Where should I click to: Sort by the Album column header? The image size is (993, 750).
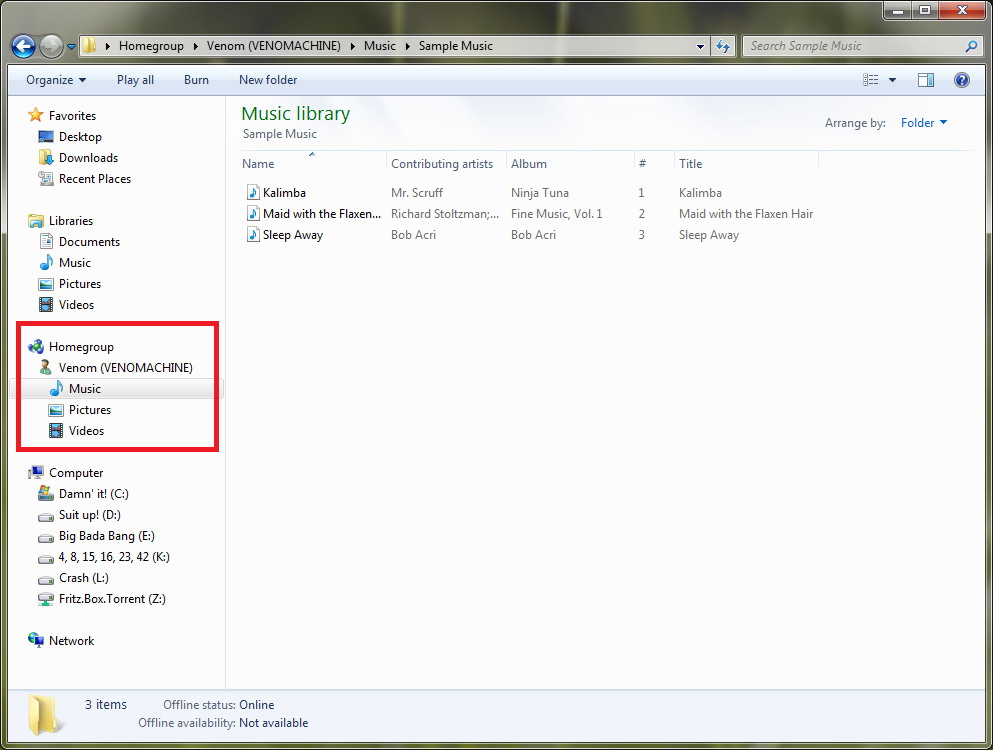coord(529,163)
